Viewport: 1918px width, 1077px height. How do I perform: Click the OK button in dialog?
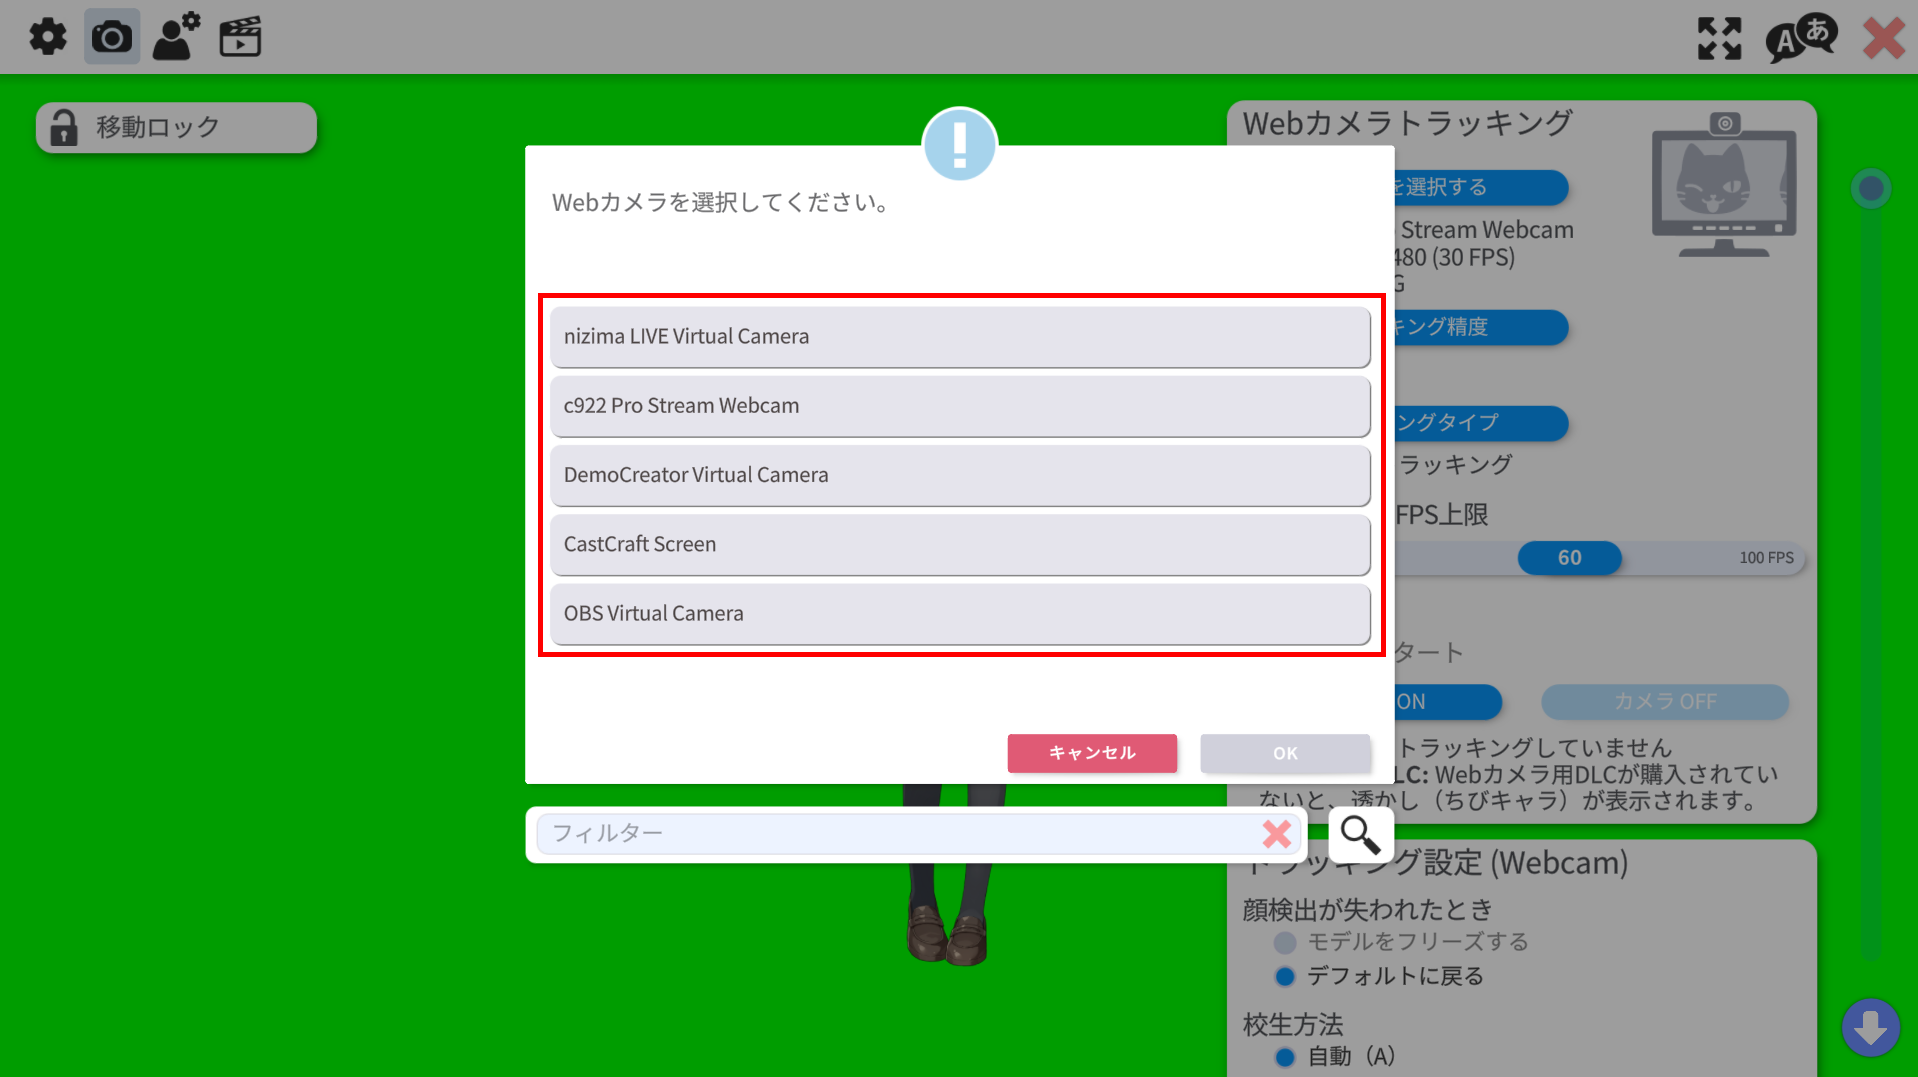click(1285, 753)
